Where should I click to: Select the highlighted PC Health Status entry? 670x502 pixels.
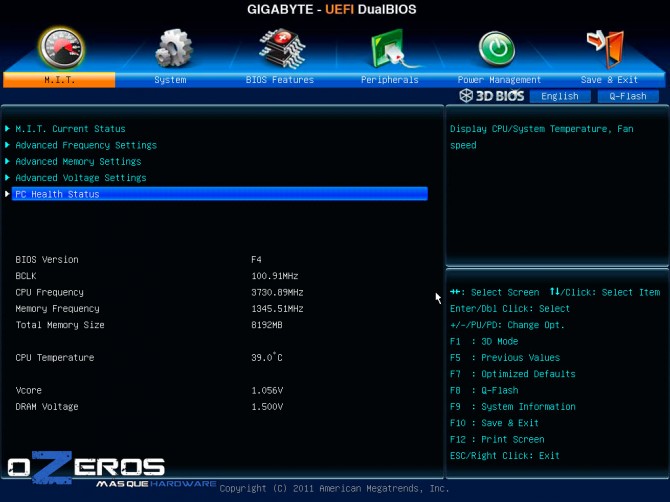(x=220, y=194)
